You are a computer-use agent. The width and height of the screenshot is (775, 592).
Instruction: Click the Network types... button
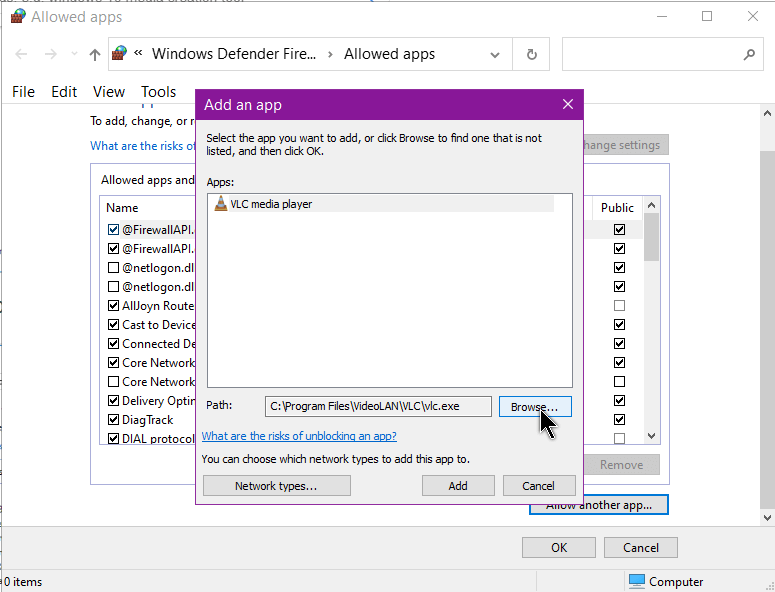[x=276, y=486]
